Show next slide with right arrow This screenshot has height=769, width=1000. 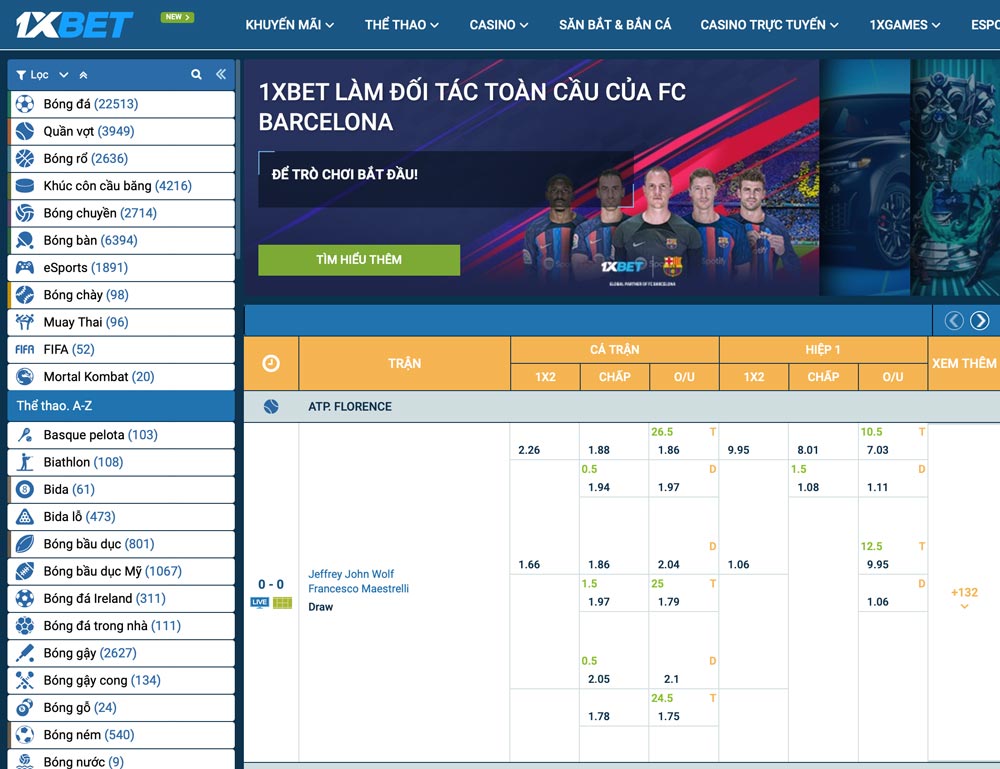pos(980,320)
